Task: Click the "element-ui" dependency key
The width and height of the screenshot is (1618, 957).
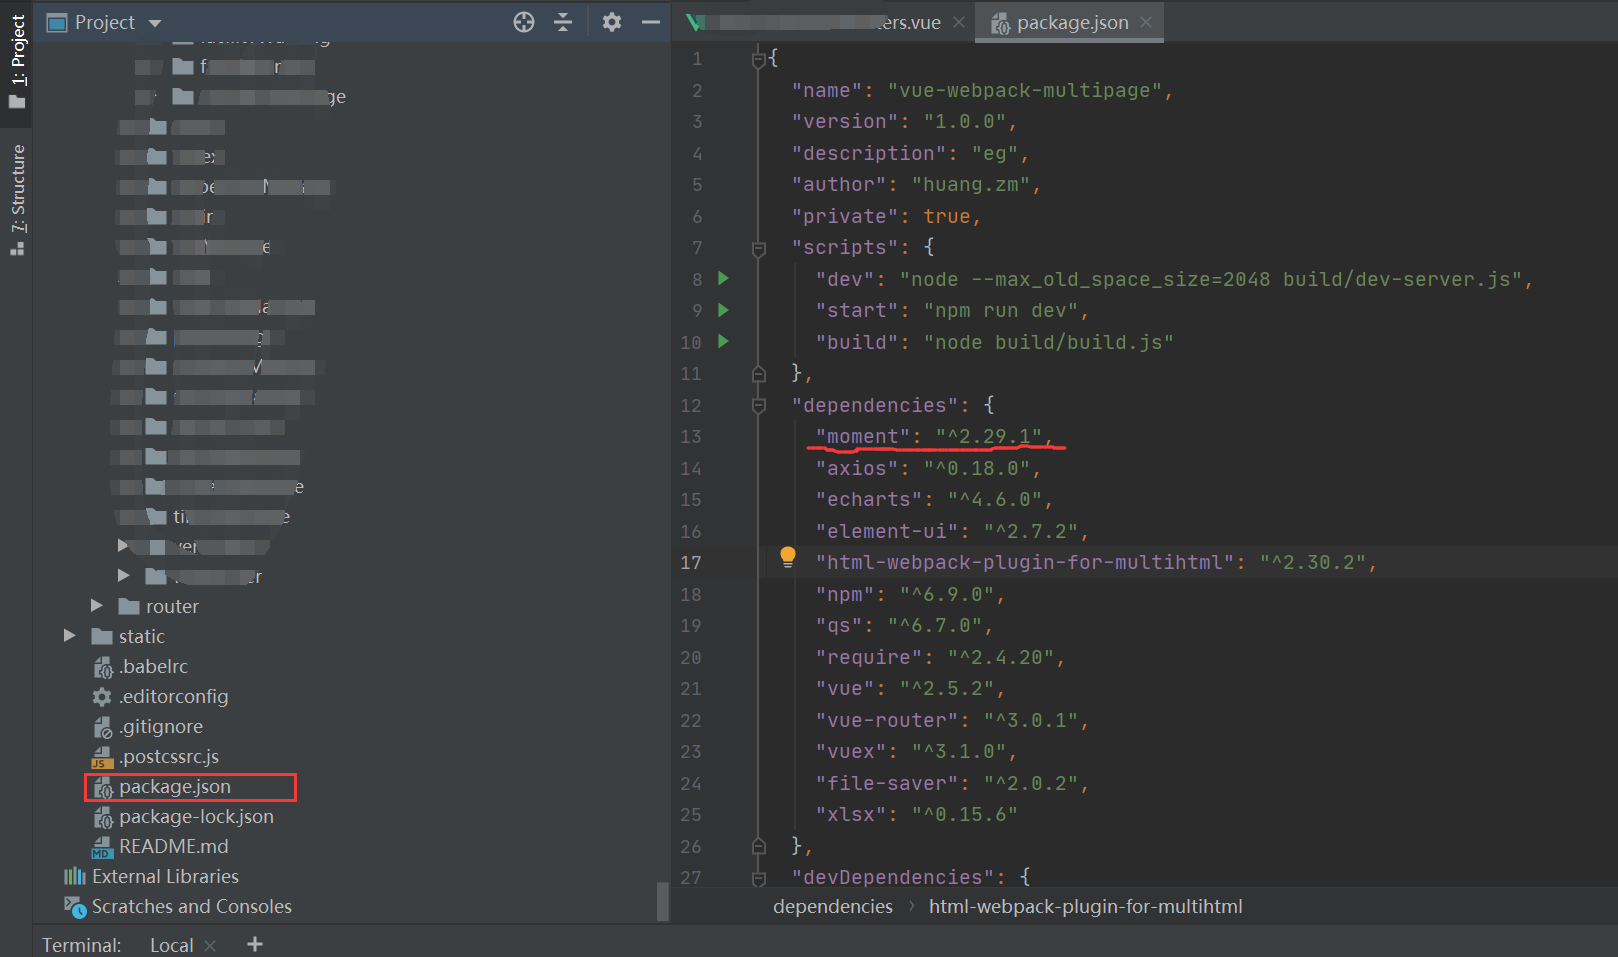Action: click(x=886, y=531)
